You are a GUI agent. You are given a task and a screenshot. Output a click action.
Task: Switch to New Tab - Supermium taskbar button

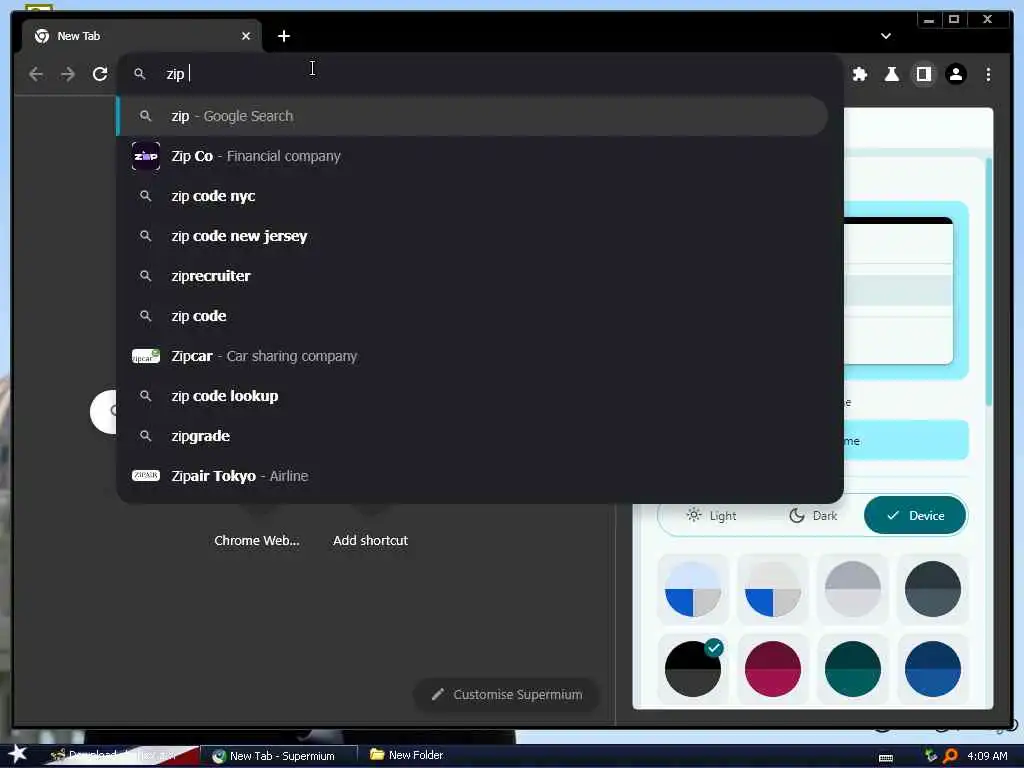pyautogui.click(x=278, y=756)
